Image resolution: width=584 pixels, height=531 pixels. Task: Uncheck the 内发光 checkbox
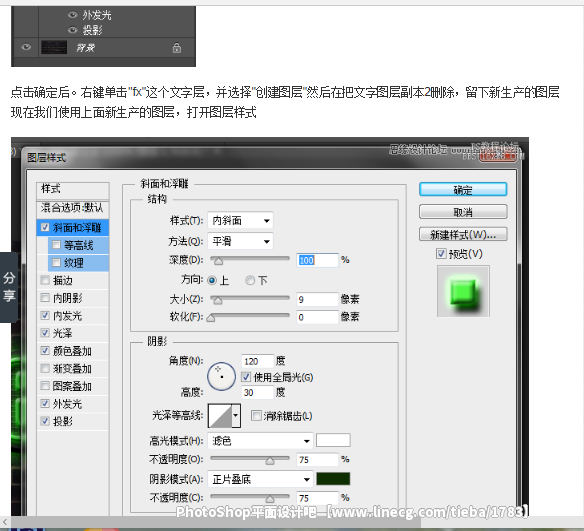point(45,315)
